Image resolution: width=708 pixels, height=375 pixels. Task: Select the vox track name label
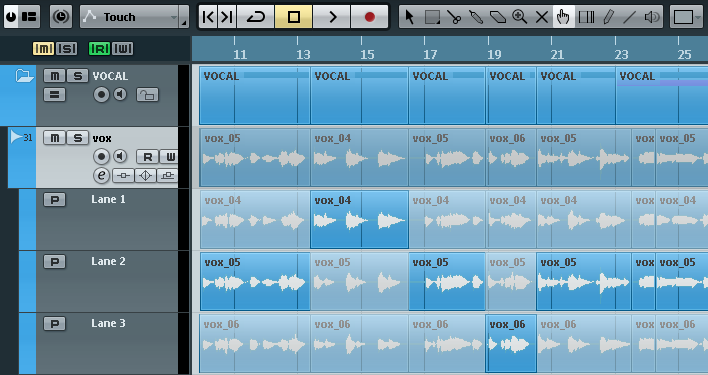(102, 138)
